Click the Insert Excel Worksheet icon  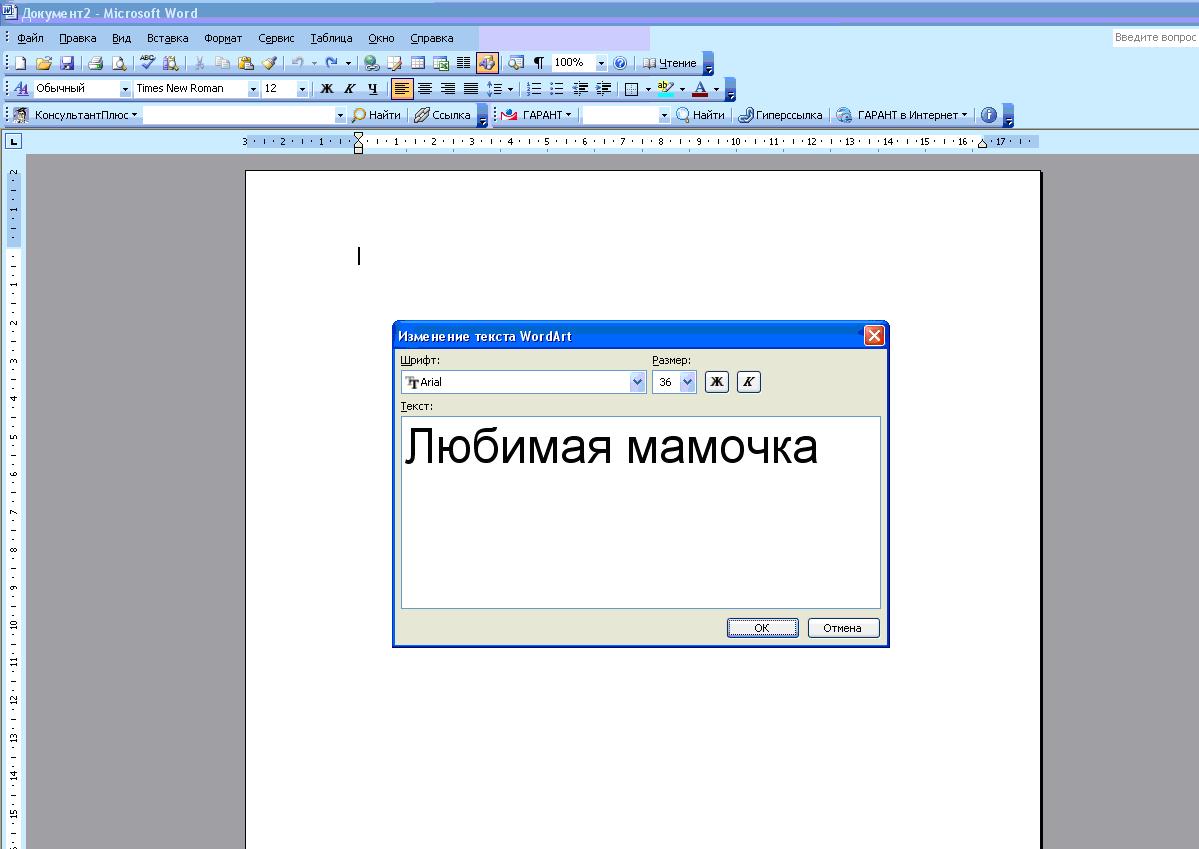(x=440, y=63)
